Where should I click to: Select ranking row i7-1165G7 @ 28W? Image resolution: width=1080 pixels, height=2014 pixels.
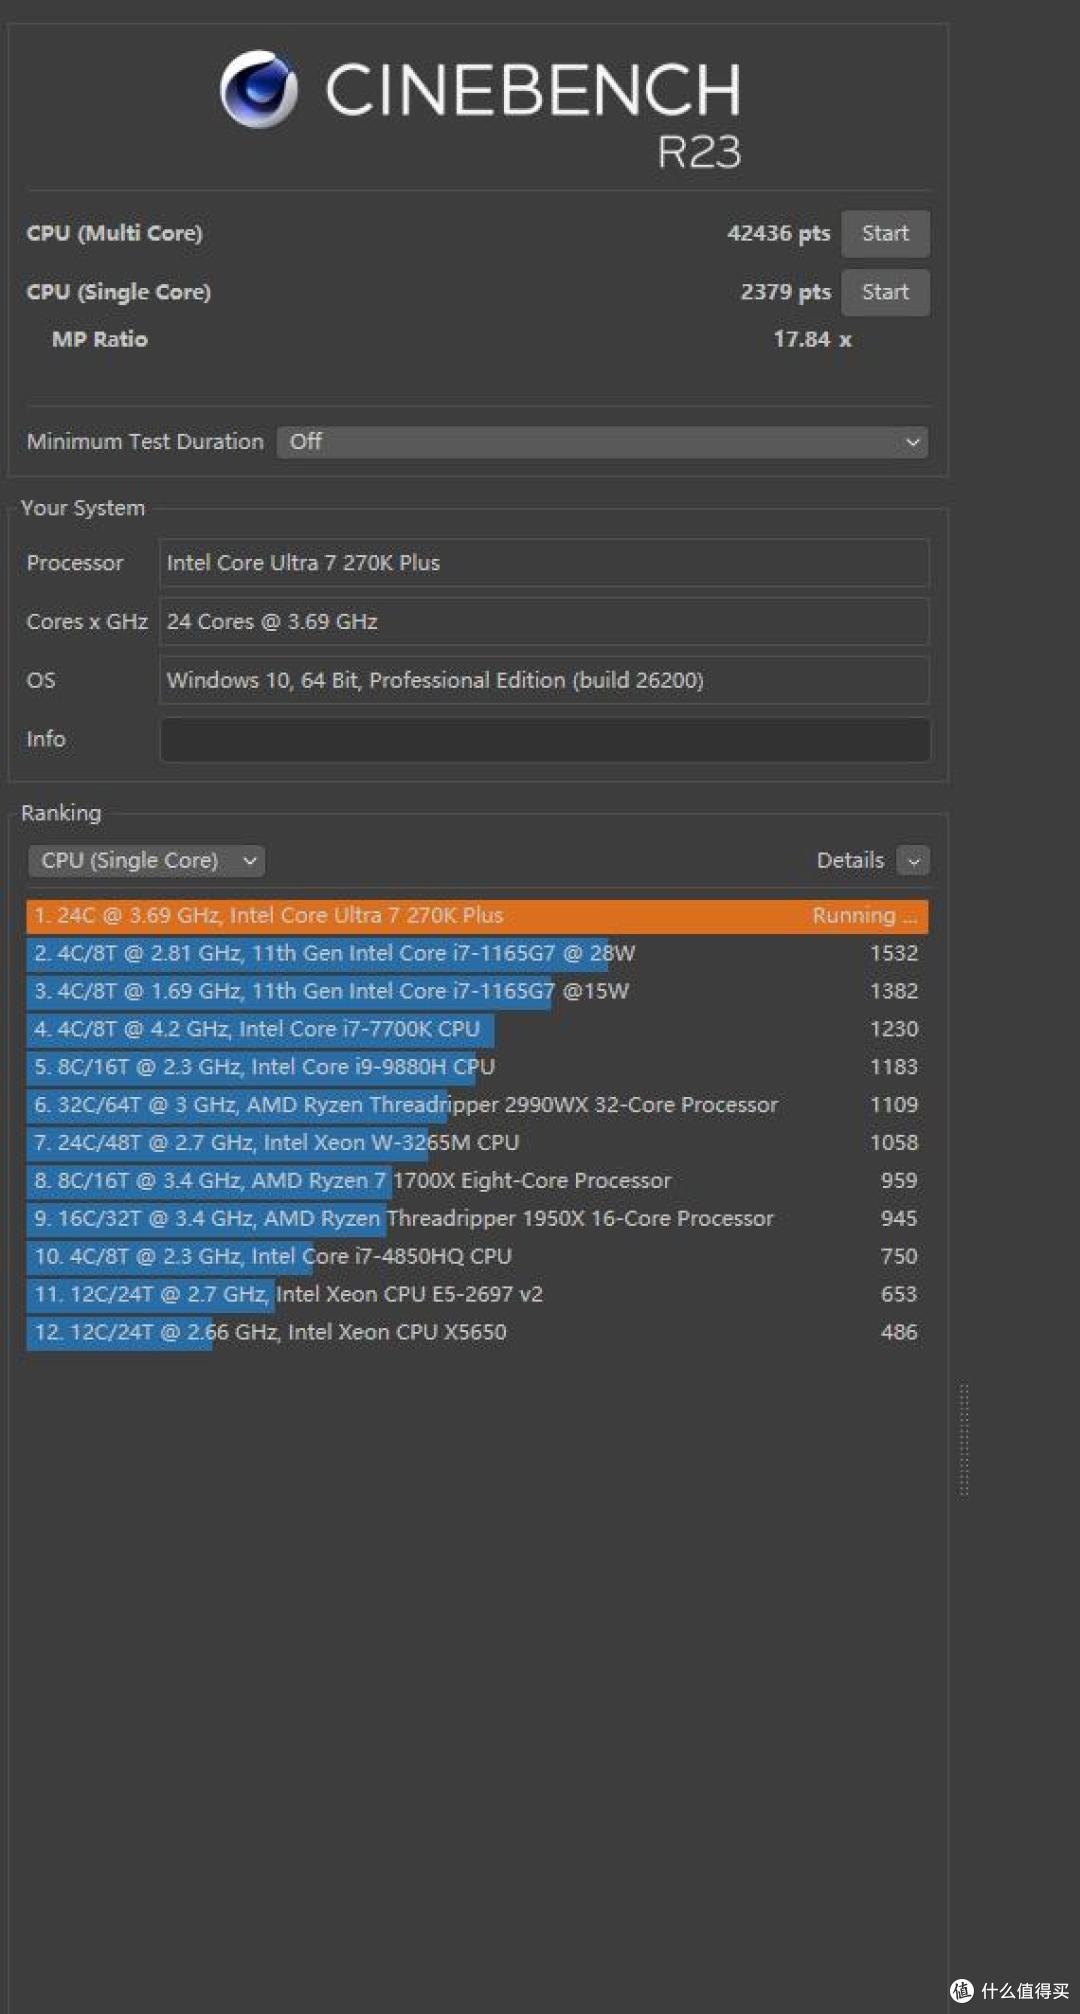pyautogui.click(x=477, y=954)
